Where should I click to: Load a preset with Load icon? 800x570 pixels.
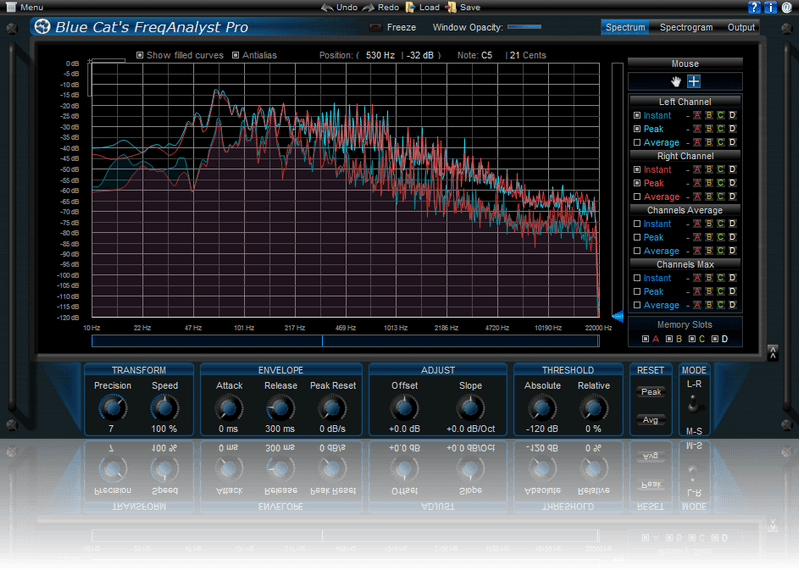tap(411, 7)
